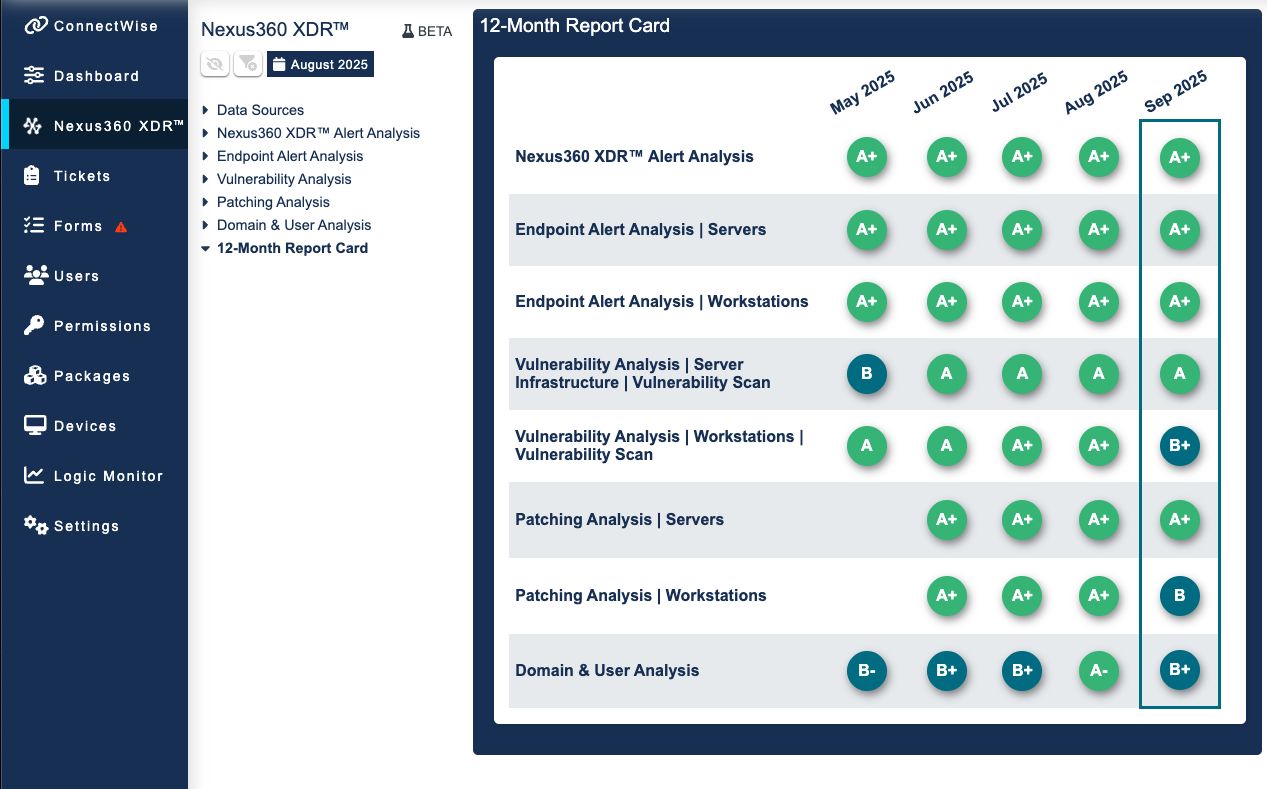
Task: Click A+ grade for Patching Servers Jun 2025
Action: (947, 519)
